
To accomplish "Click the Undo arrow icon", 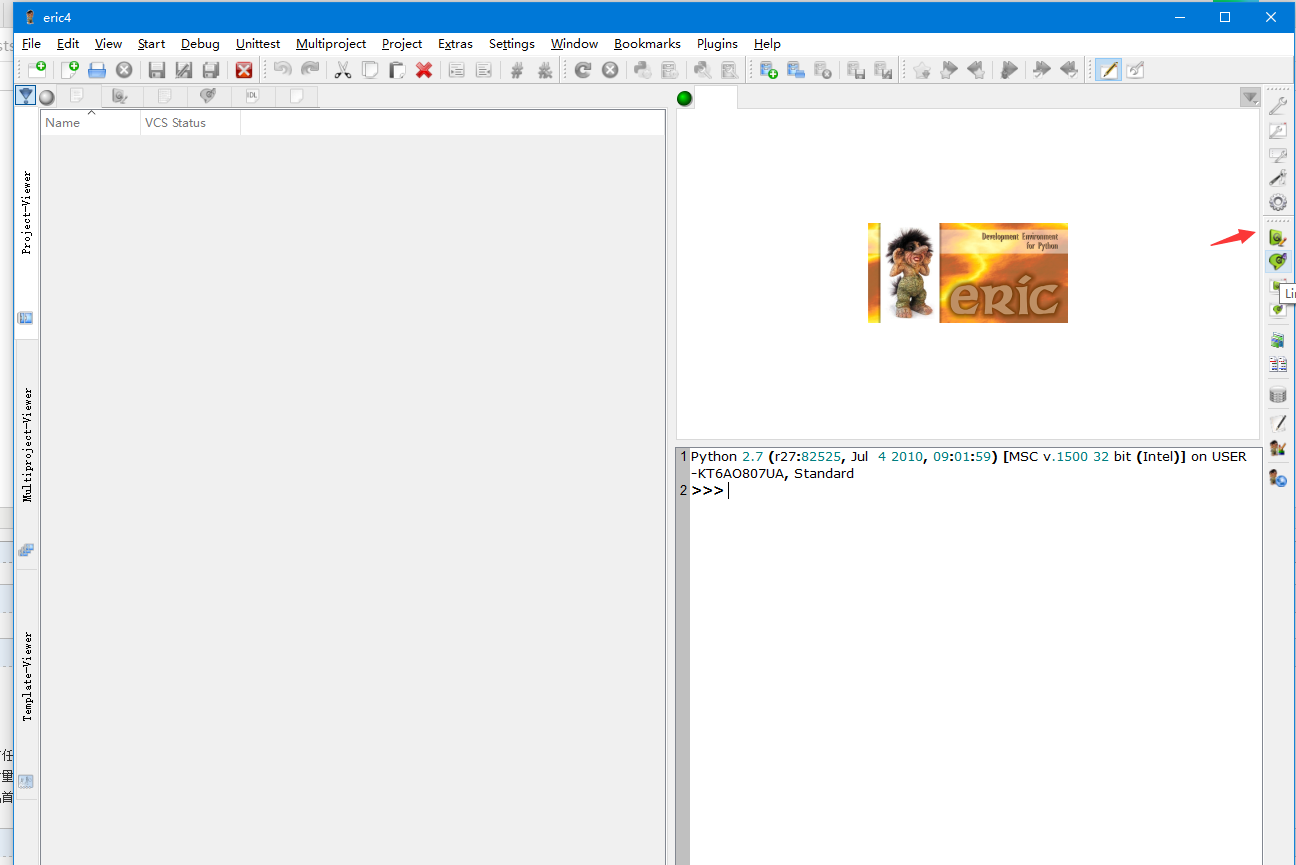I will pos(283,70).
